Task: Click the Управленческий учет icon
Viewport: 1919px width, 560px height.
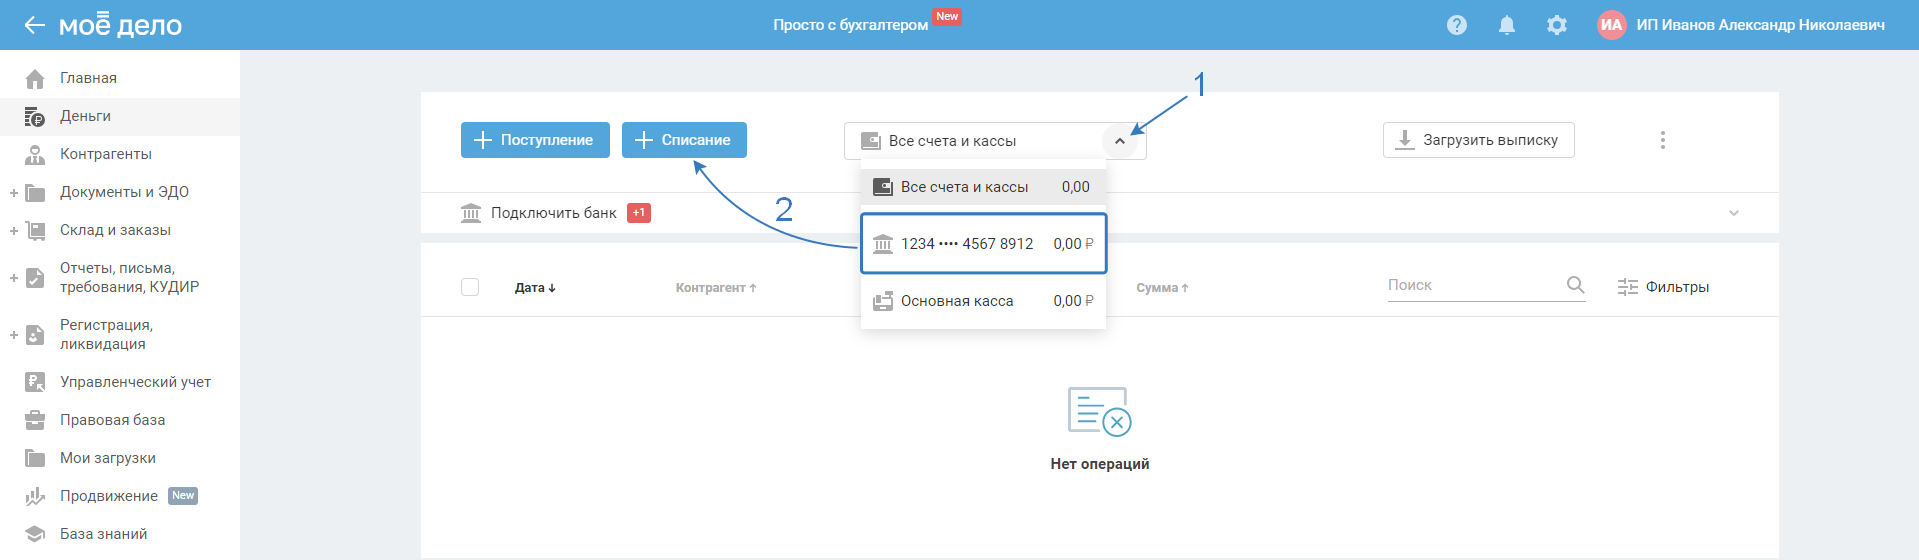Action: [x=35, y=382]
